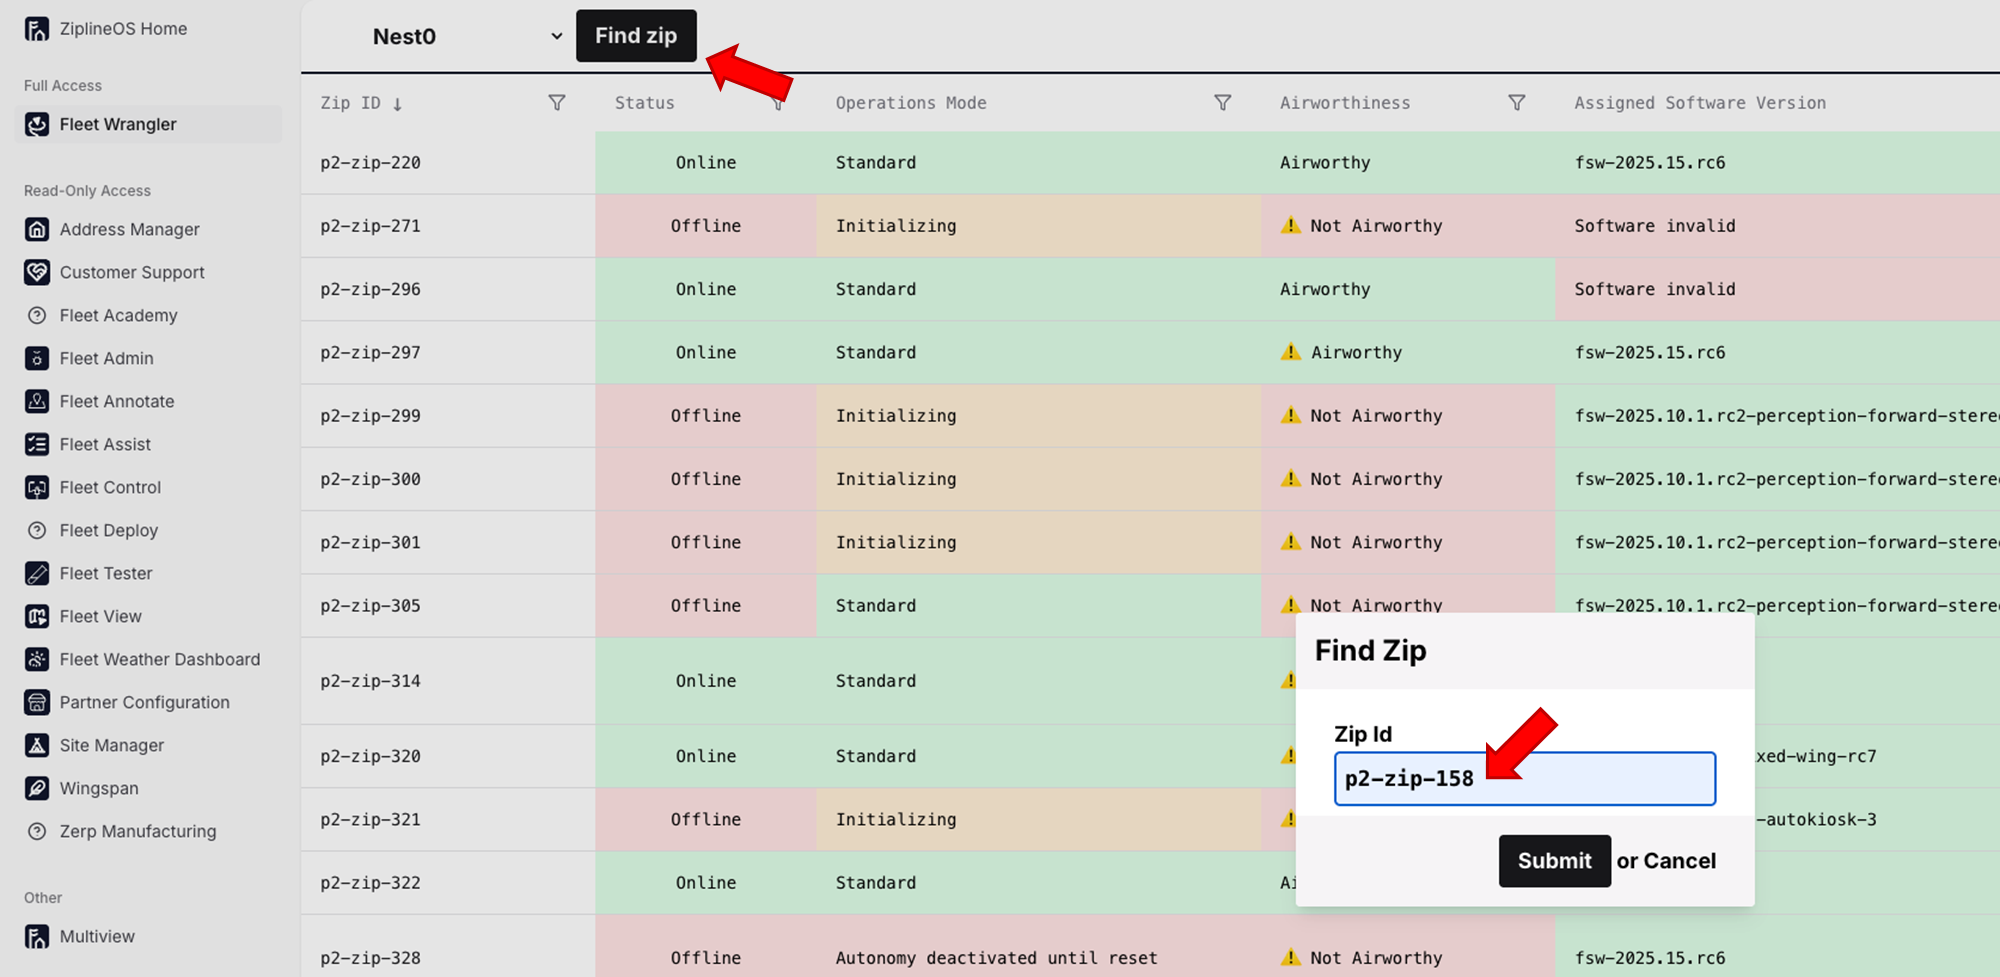Click the Customer Support heart icon
2000x977 pixels.
37,272
